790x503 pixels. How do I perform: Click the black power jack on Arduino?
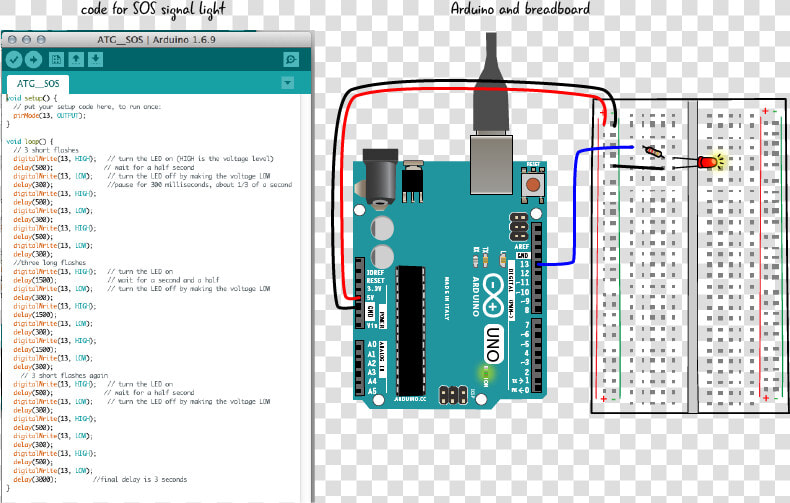380,176
